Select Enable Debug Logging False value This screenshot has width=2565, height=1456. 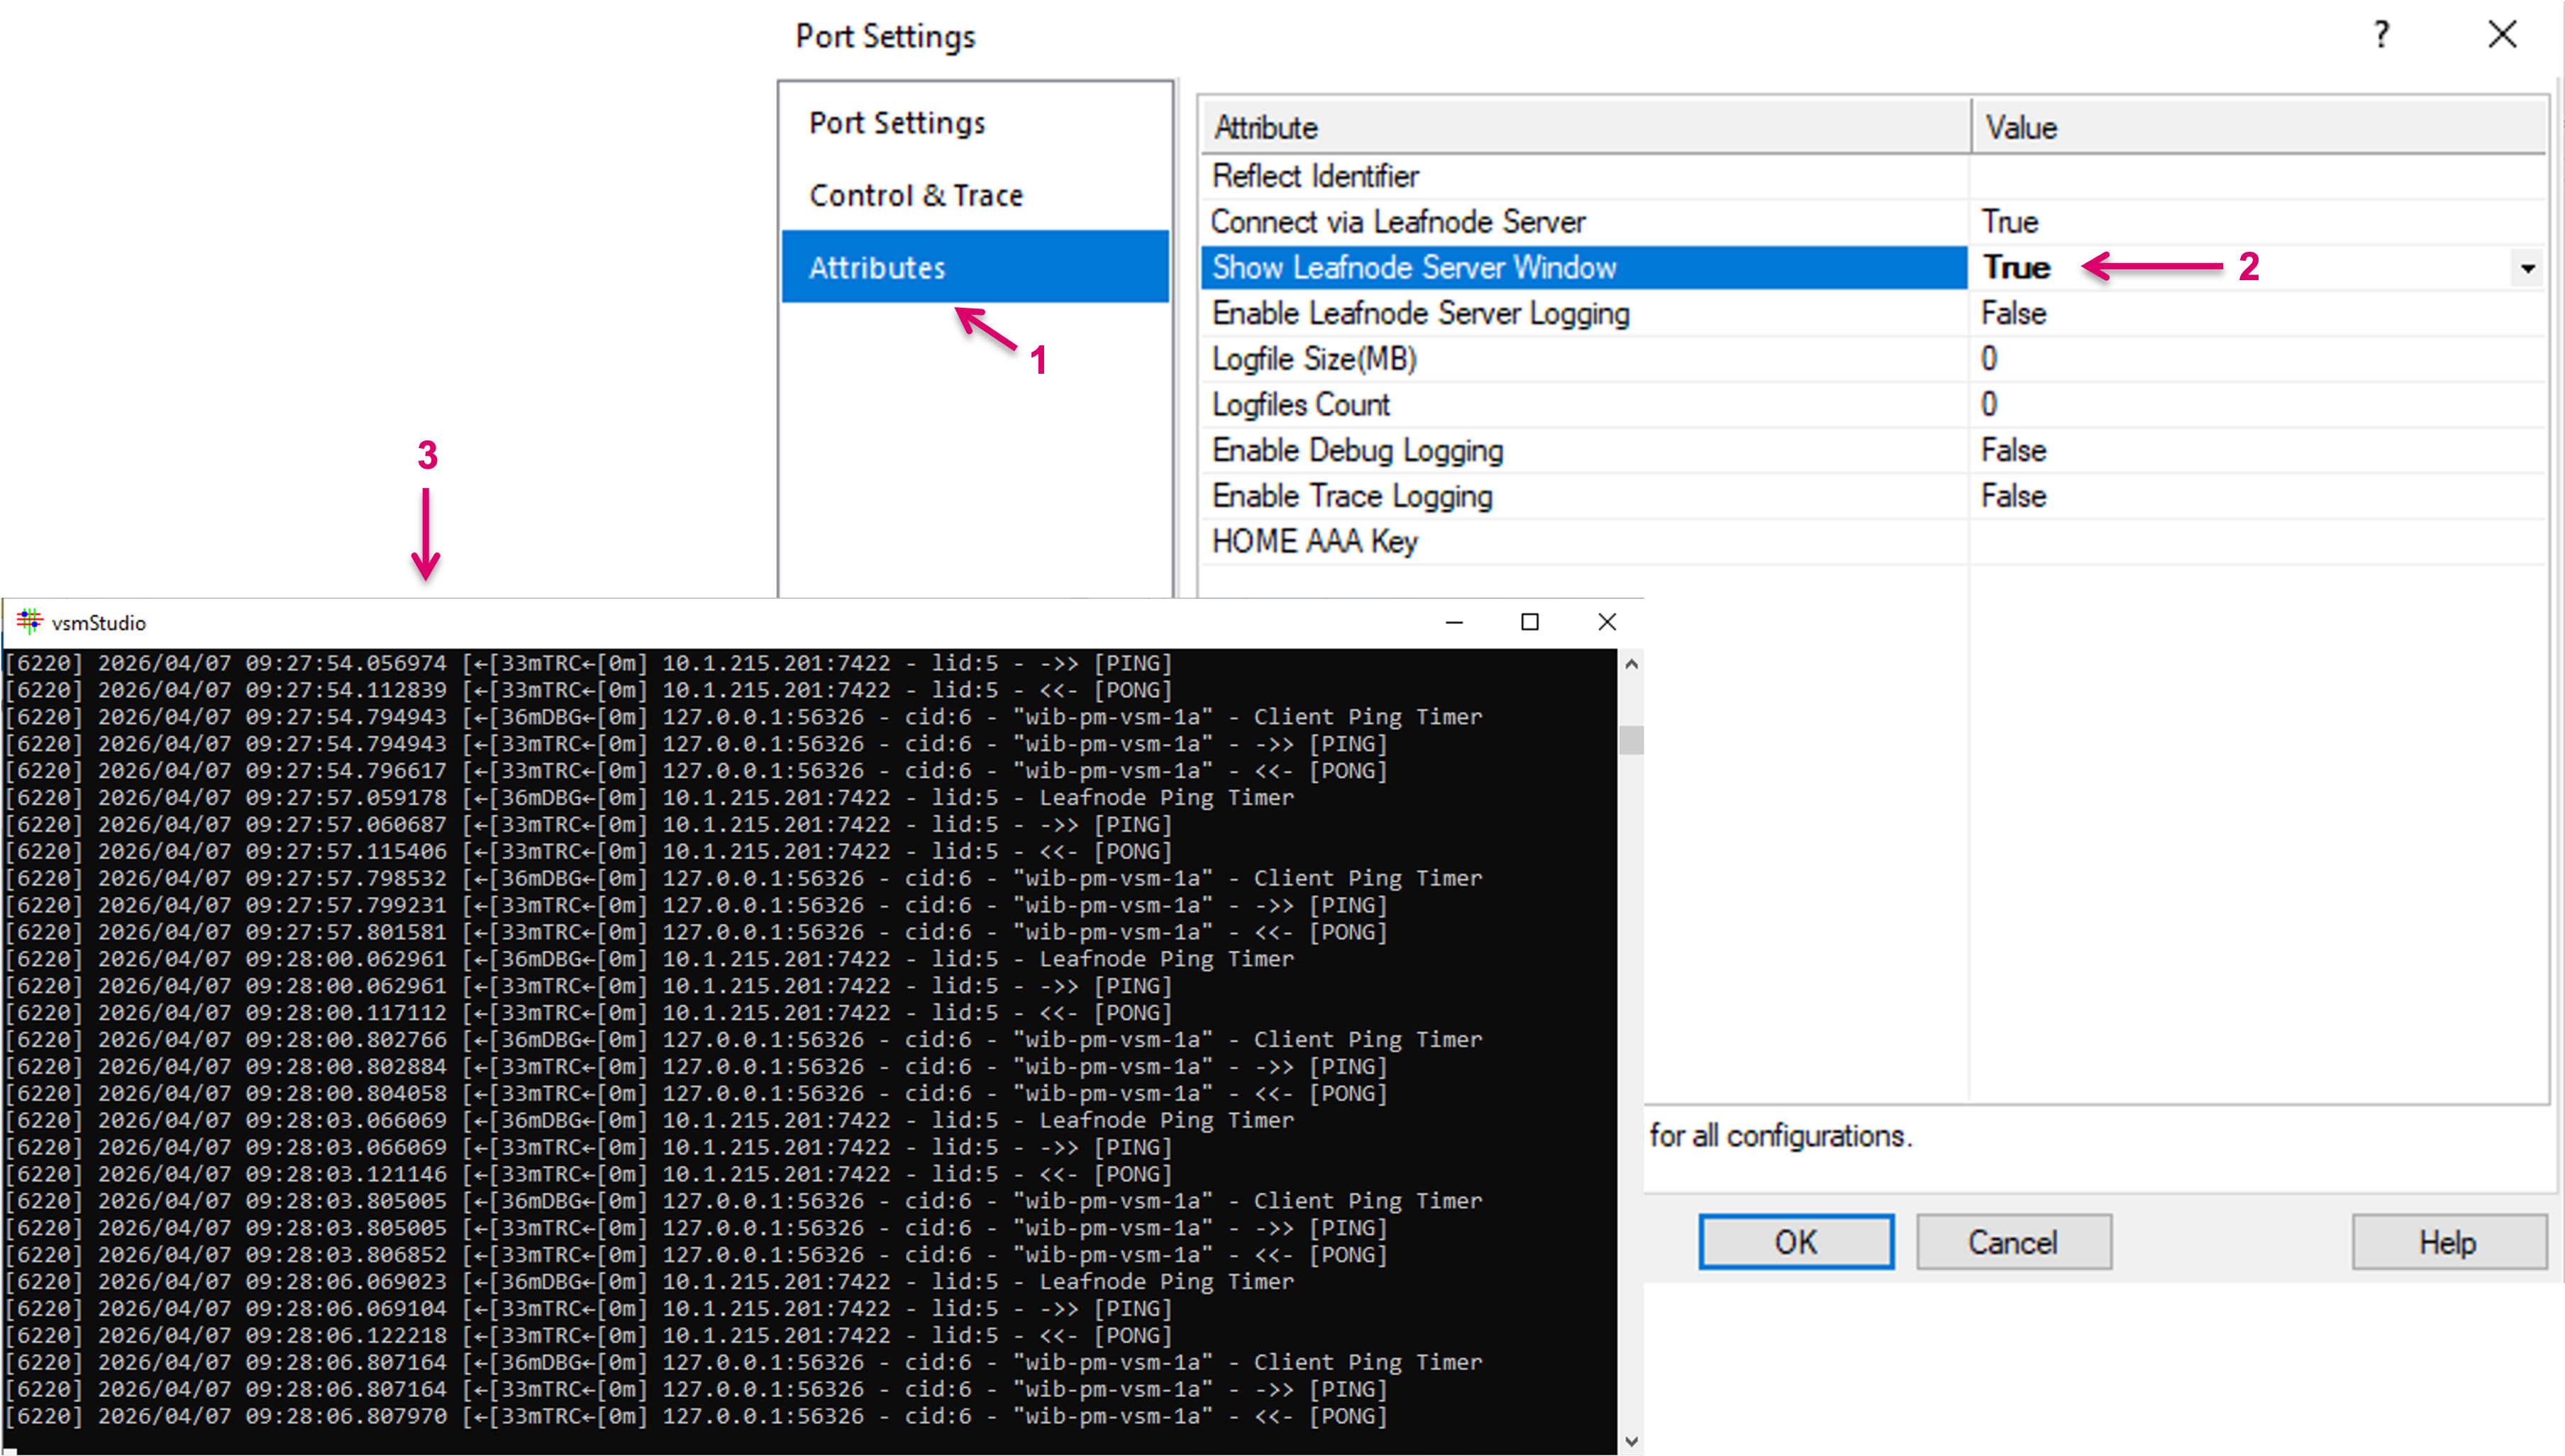click(2013, 451)
